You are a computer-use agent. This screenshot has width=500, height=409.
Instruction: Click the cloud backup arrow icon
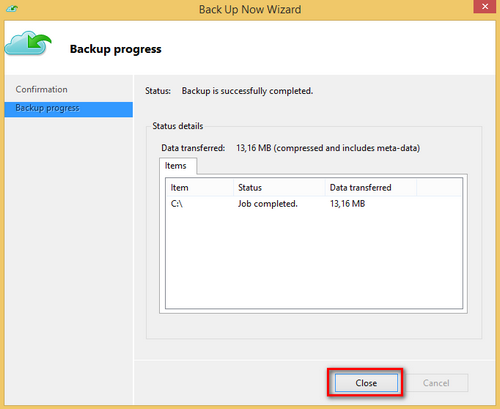click(28, 43)
